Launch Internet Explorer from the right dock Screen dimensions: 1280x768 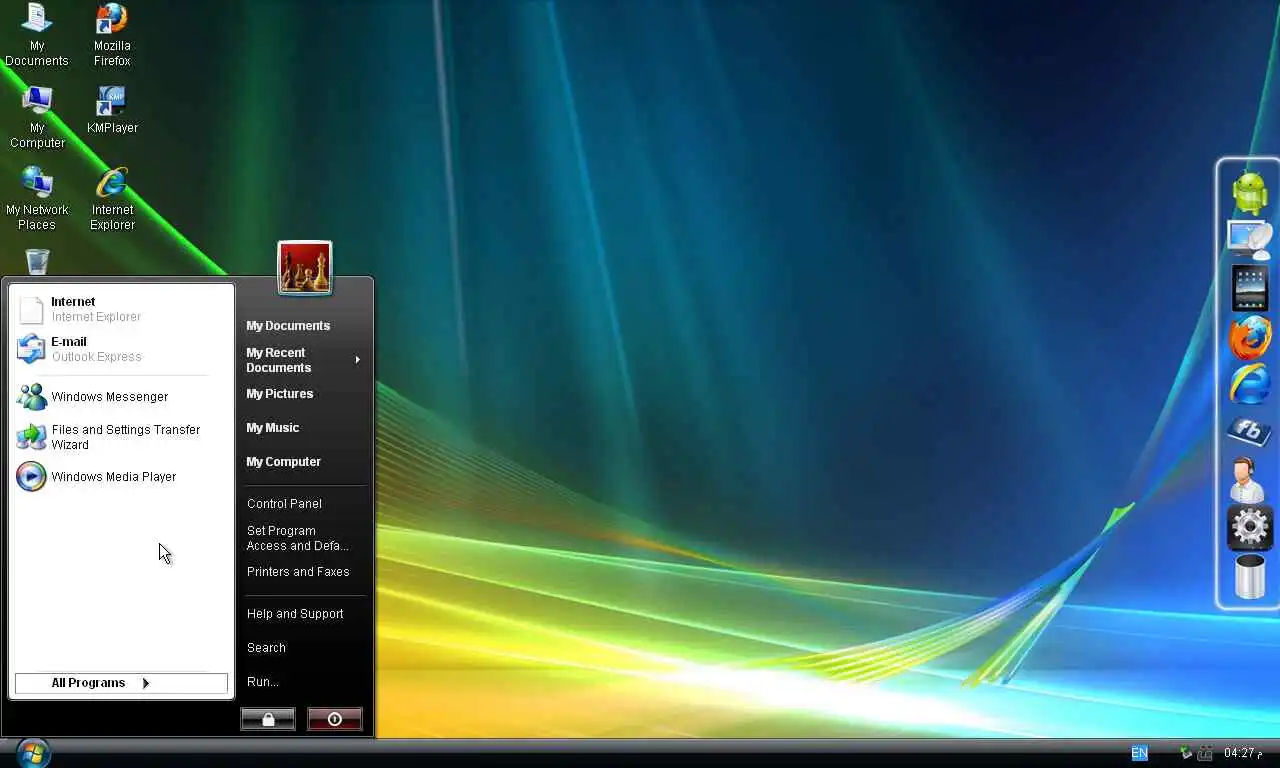click(x=1250, y=385)
